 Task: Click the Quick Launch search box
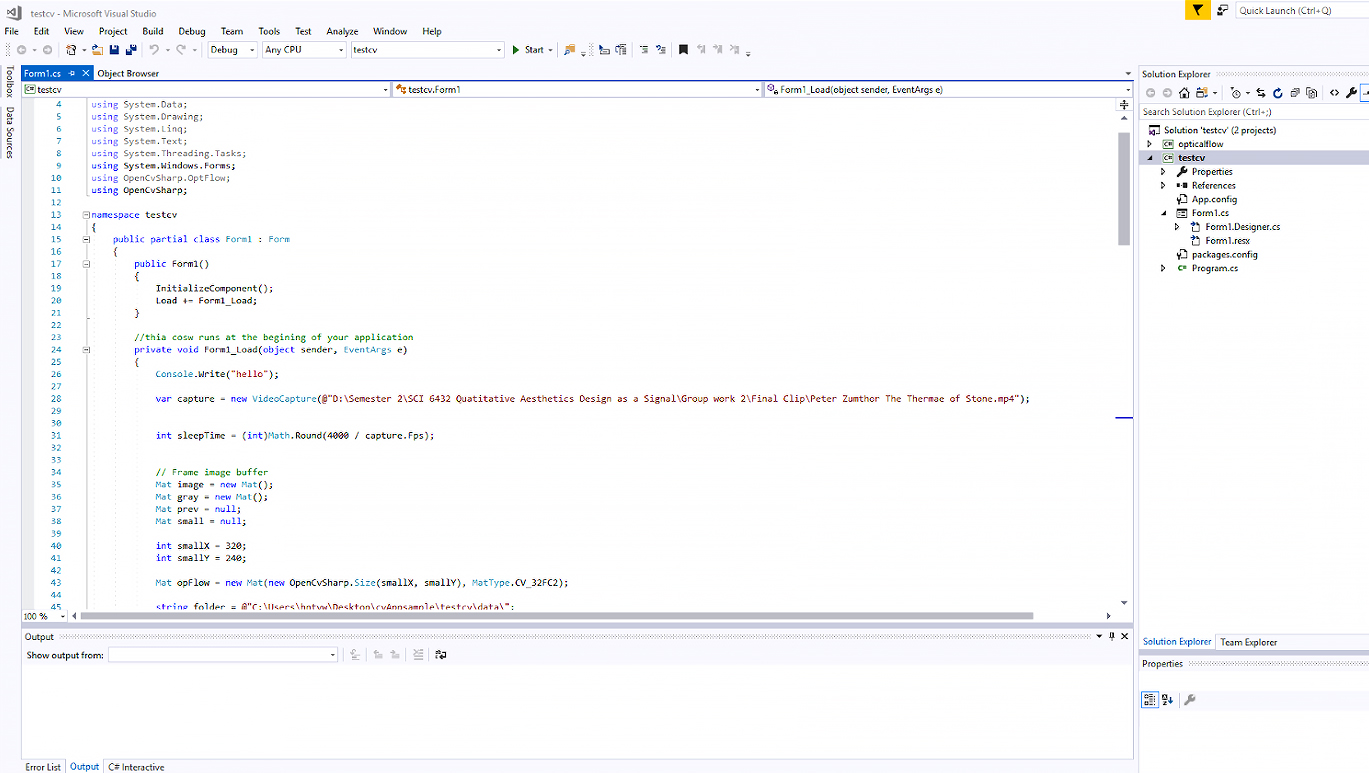point(1300,10)
